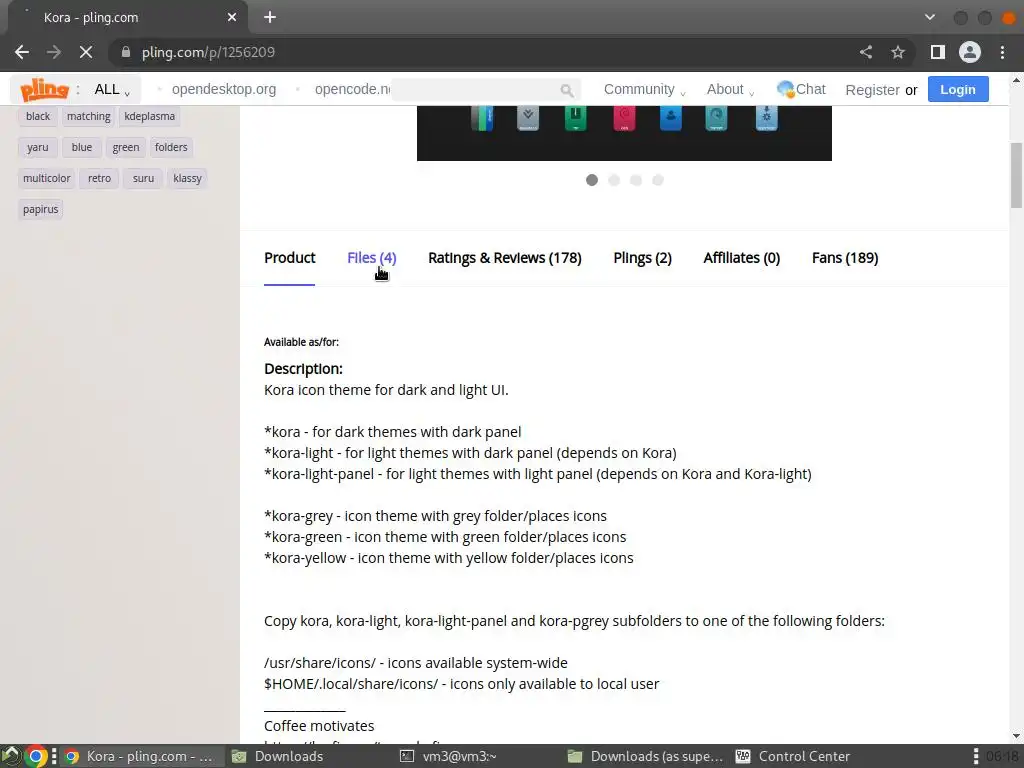Open the system menu icon in taskbar
The width and height of the screenshot is (1024, 768).
tap(11, 756)
